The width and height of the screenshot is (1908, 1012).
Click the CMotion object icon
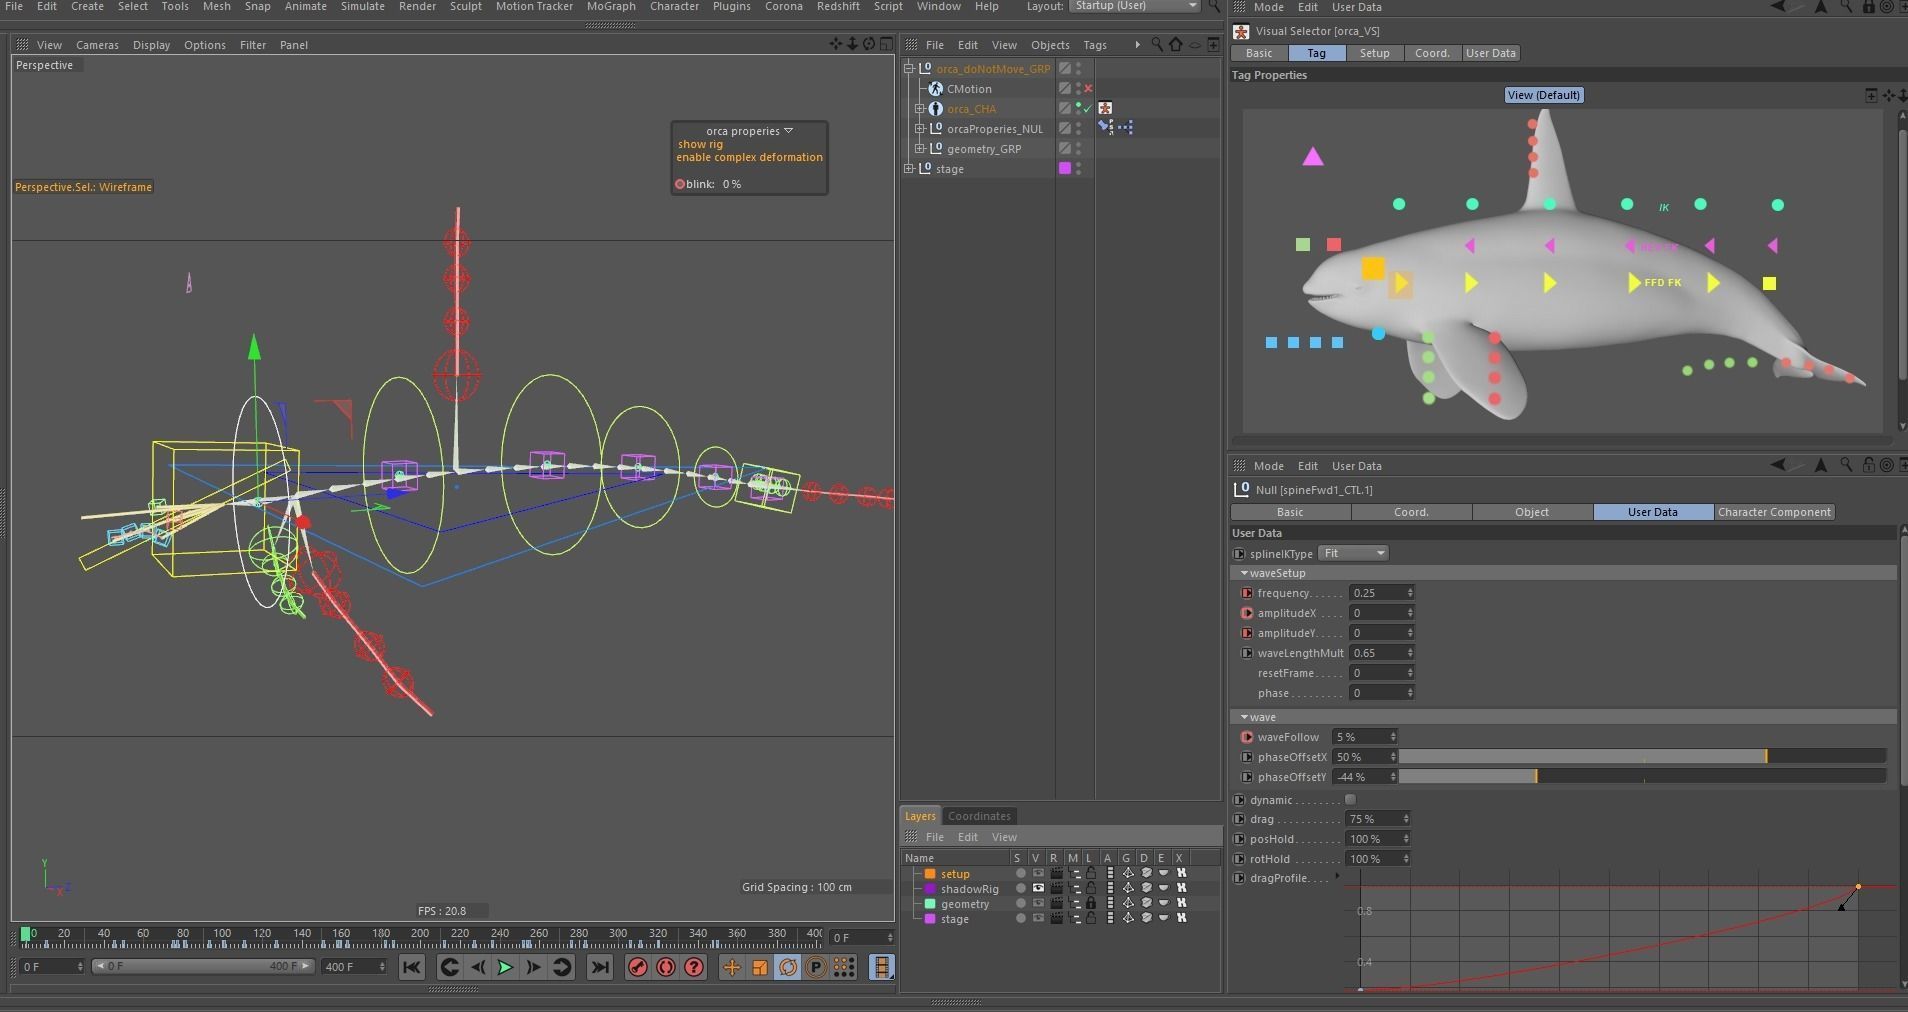point(935,89)
